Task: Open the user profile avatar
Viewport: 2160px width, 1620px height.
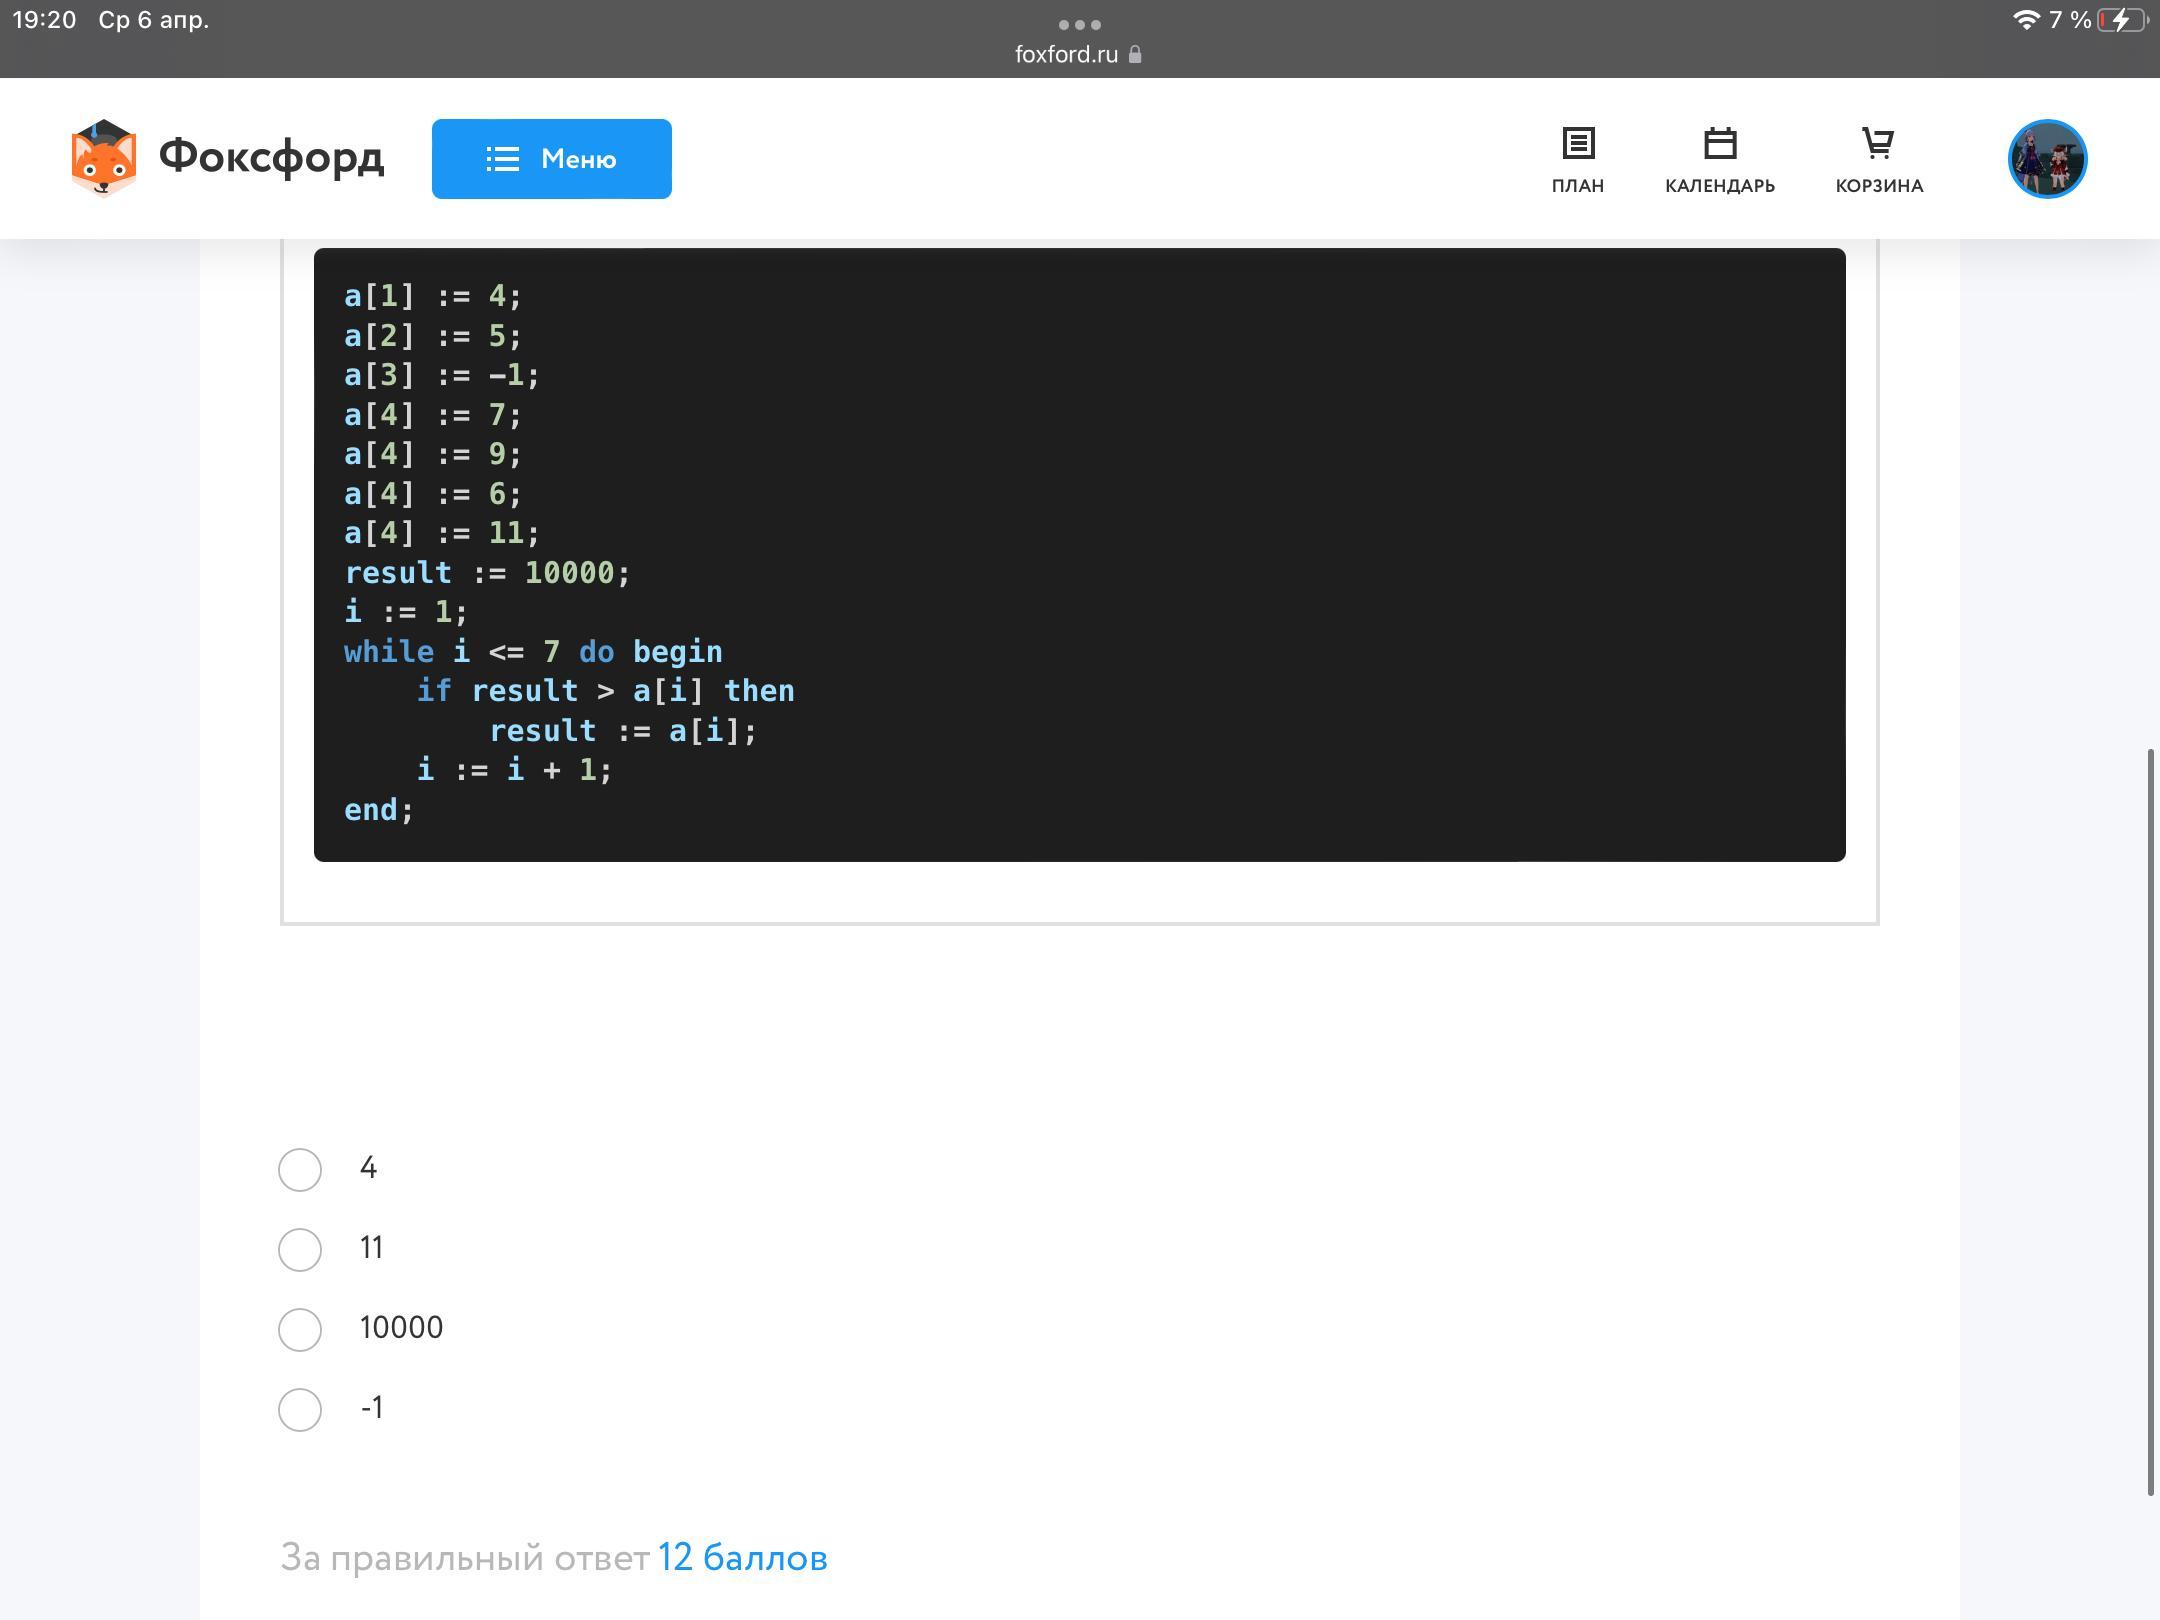Action: point(2047,159)
